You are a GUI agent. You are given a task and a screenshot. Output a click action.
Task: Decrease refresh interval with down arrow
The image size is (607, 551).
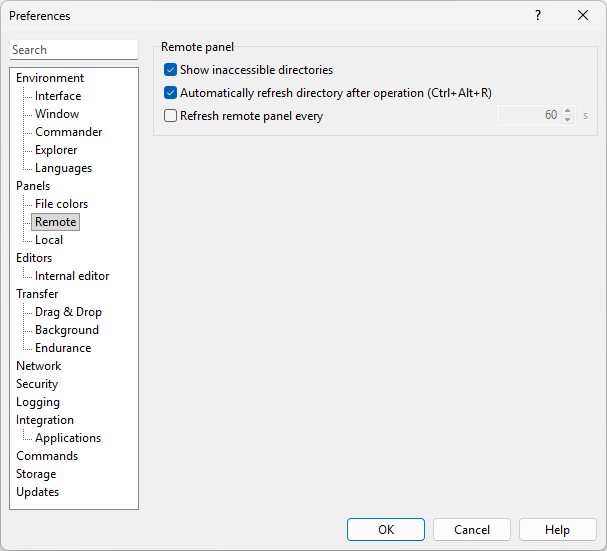pyautogui.click(x=568, y=120)
